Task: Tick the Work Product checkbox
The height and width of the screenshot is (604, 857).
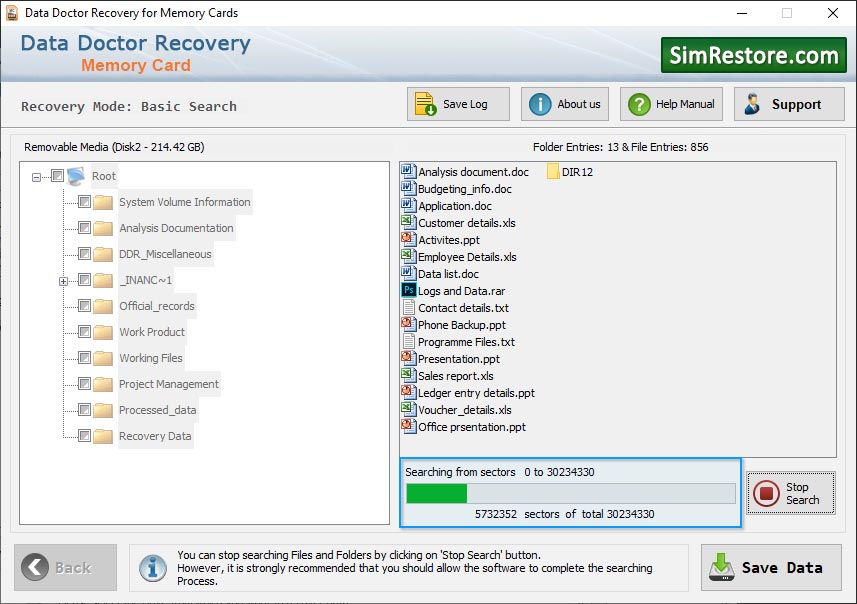Action: tap(84, 332)
